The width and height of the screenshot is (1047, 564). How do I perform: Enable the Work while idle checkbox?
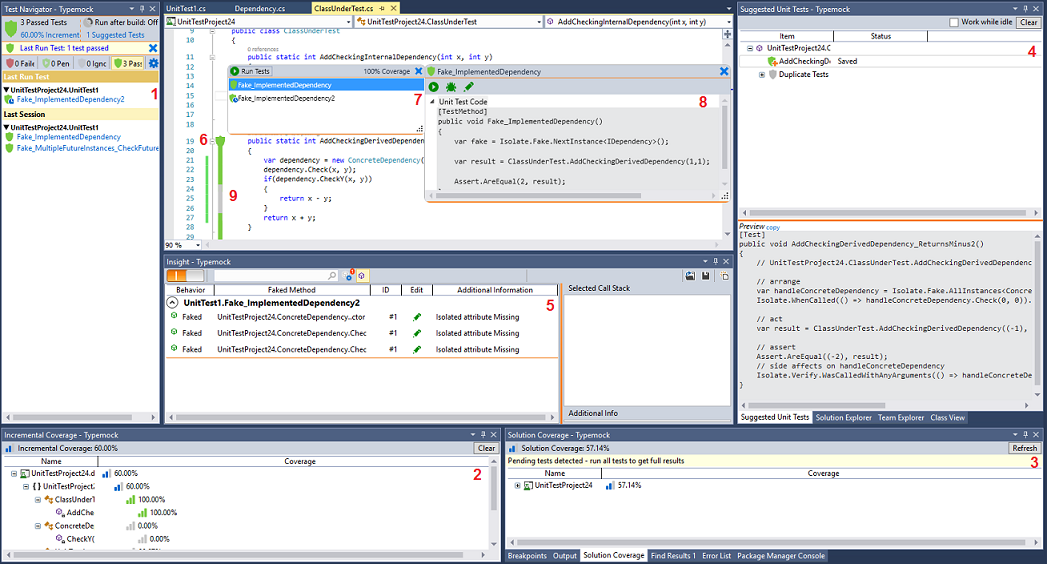click(x=954, y=22)
